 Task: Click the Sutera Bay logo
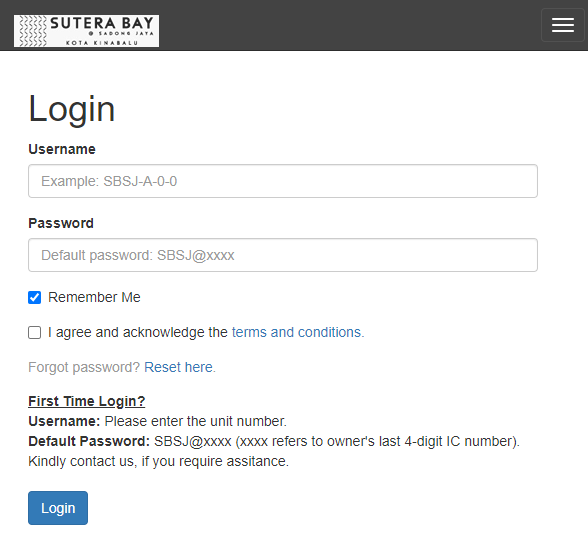click(86, 31)
